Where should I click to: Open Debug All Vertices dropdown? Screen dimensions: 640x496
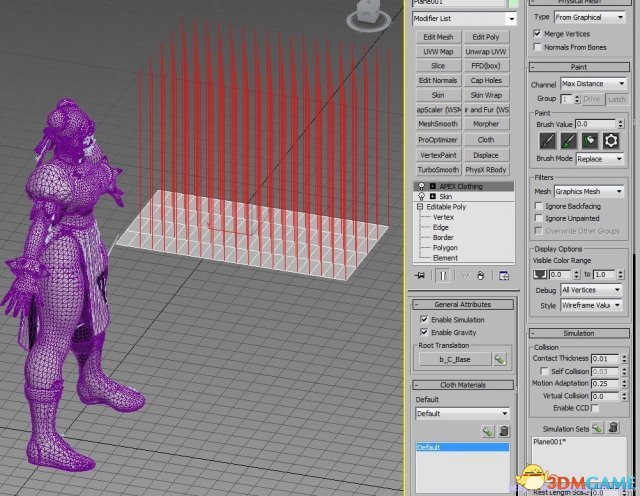[591, 290]
